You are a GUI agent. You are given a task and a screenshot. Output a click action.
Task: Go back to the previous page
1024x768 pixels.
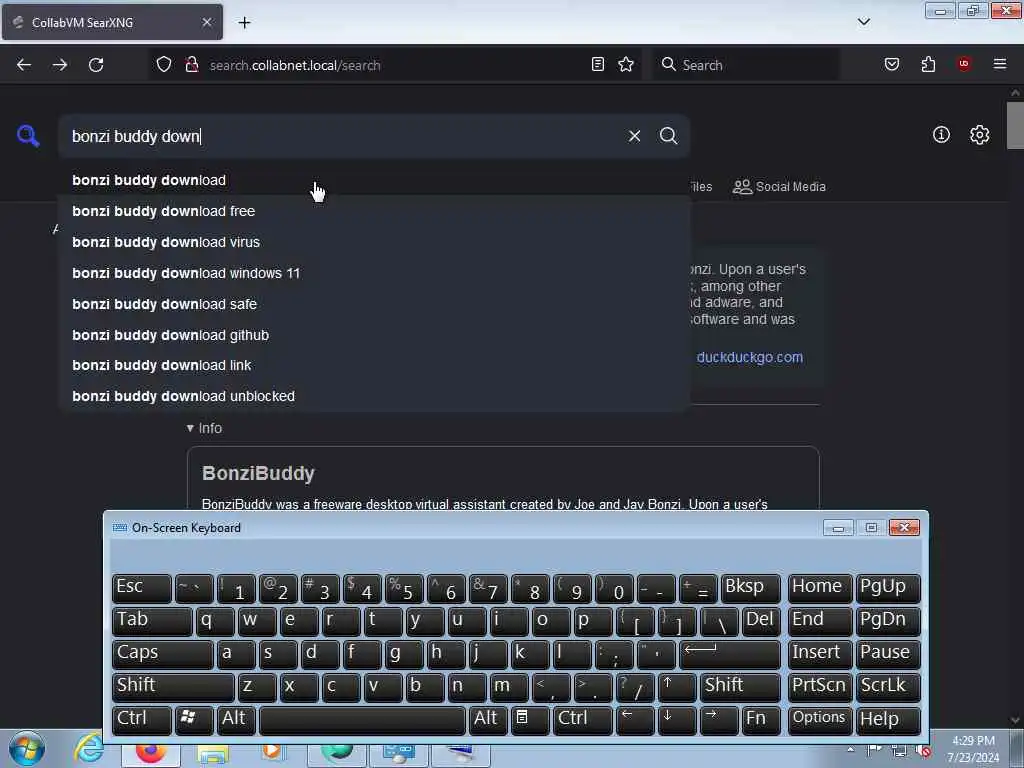click(x=24, y=65)
